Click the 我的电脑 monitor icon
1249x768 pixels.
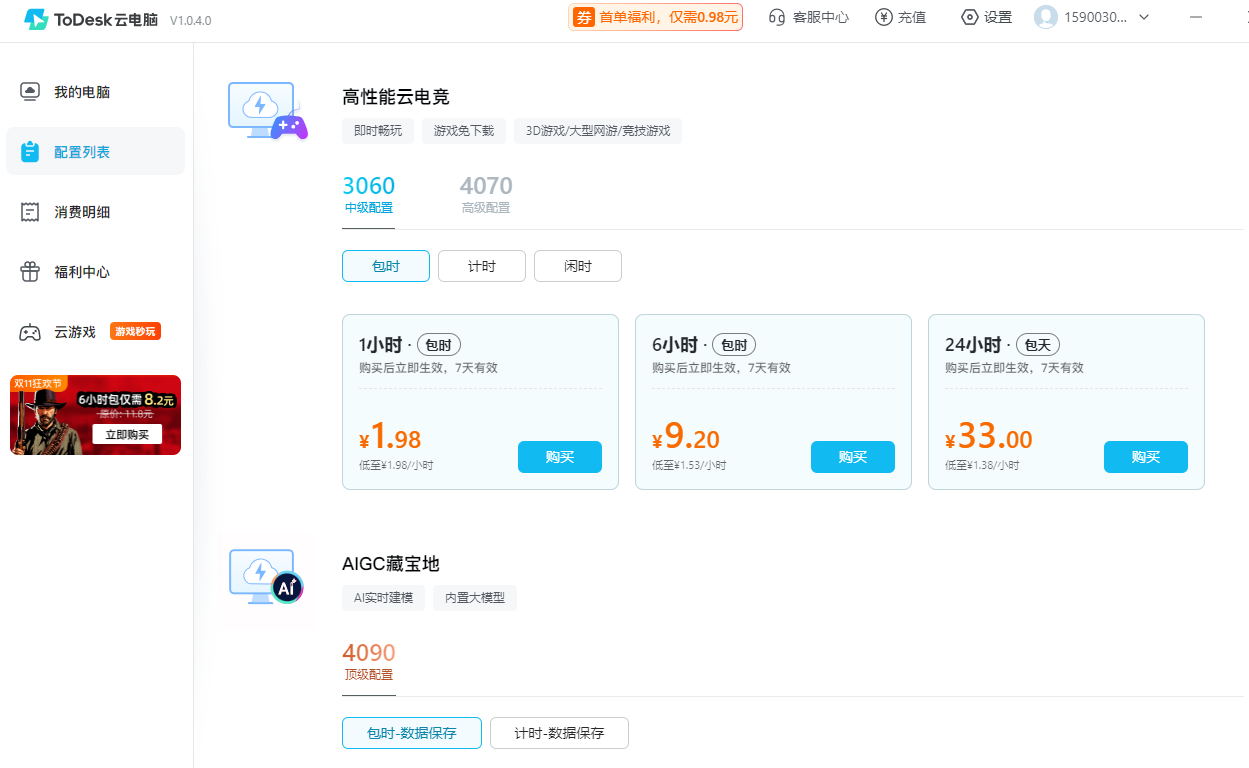(30, 92)
